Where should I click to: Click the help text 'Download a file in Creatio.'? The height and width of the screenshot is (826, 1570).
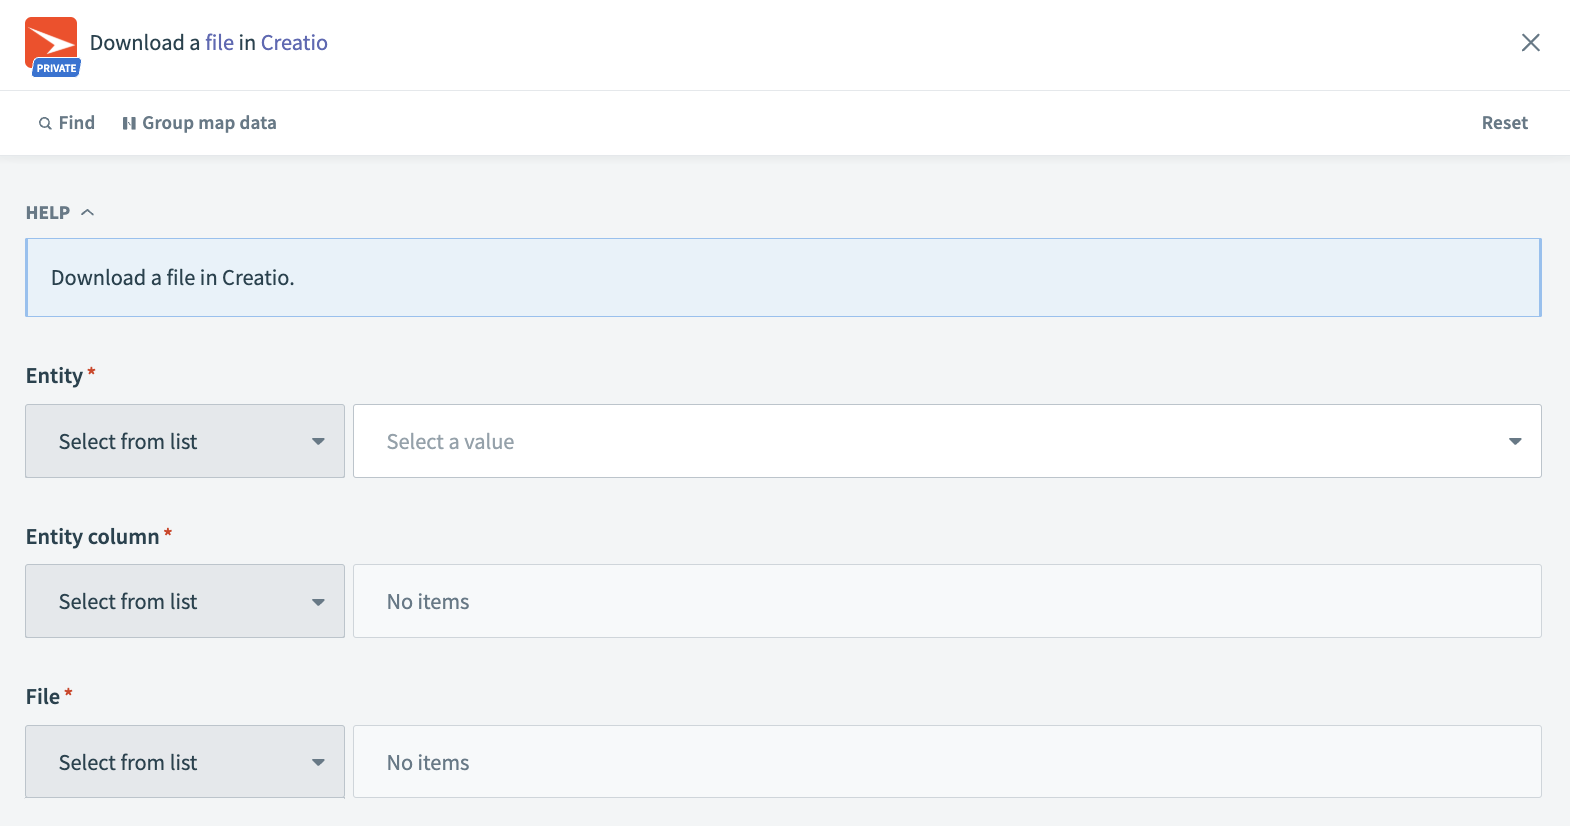tap(173, 278)
